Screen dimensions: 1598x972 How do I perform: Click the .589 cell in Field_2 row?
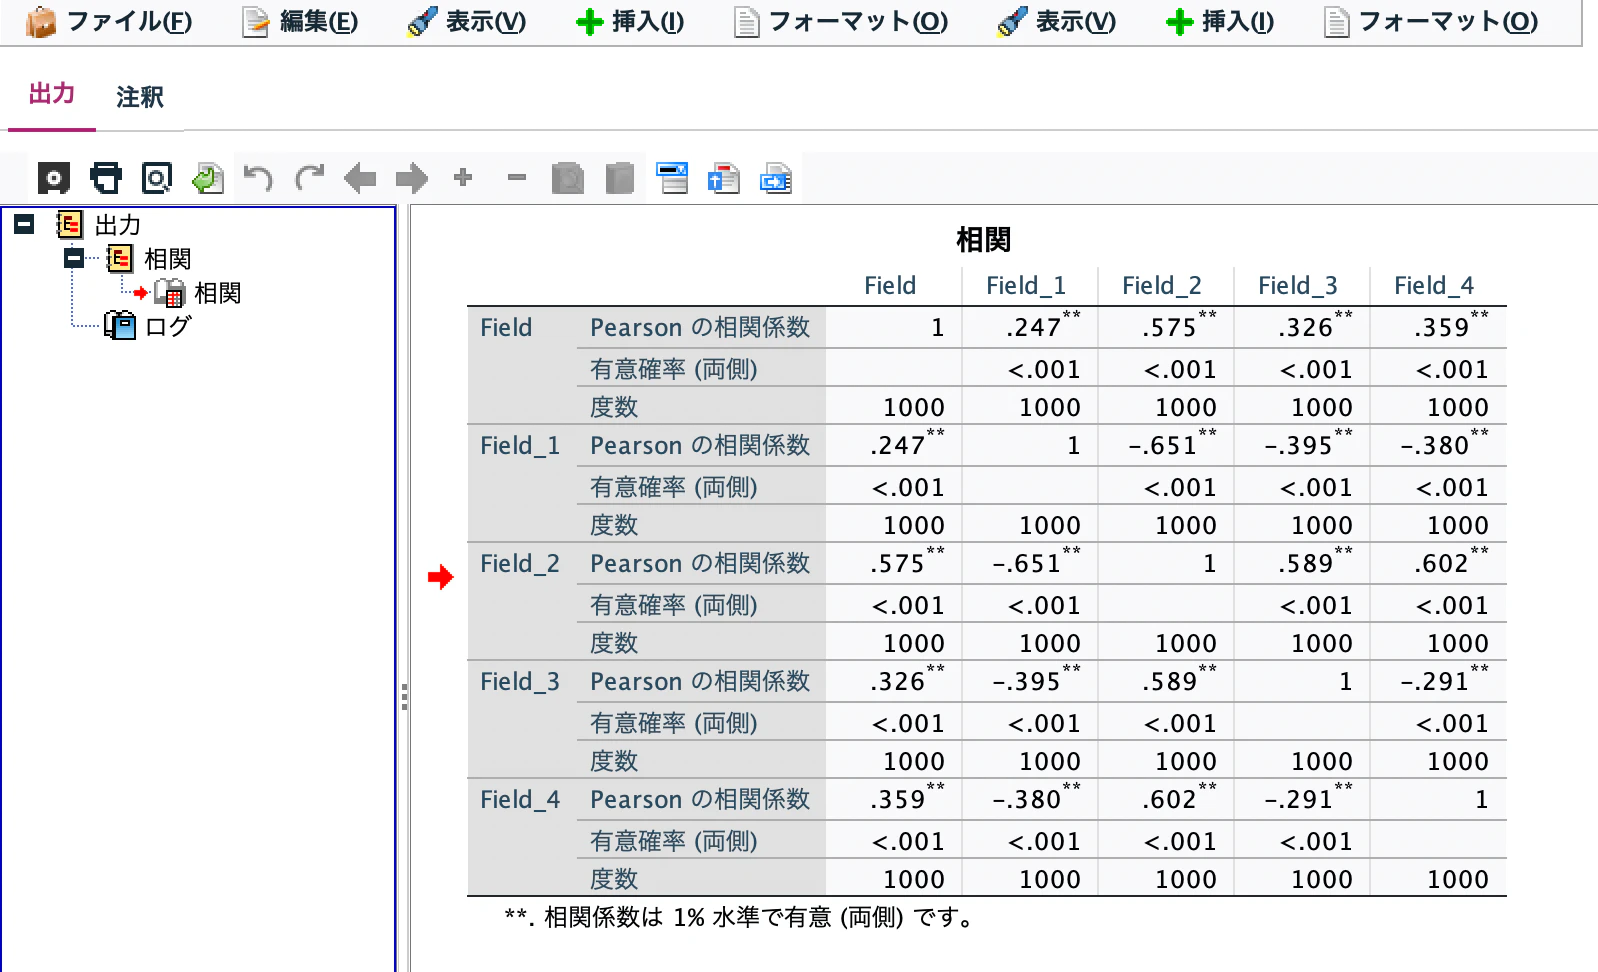(1302, 563)
